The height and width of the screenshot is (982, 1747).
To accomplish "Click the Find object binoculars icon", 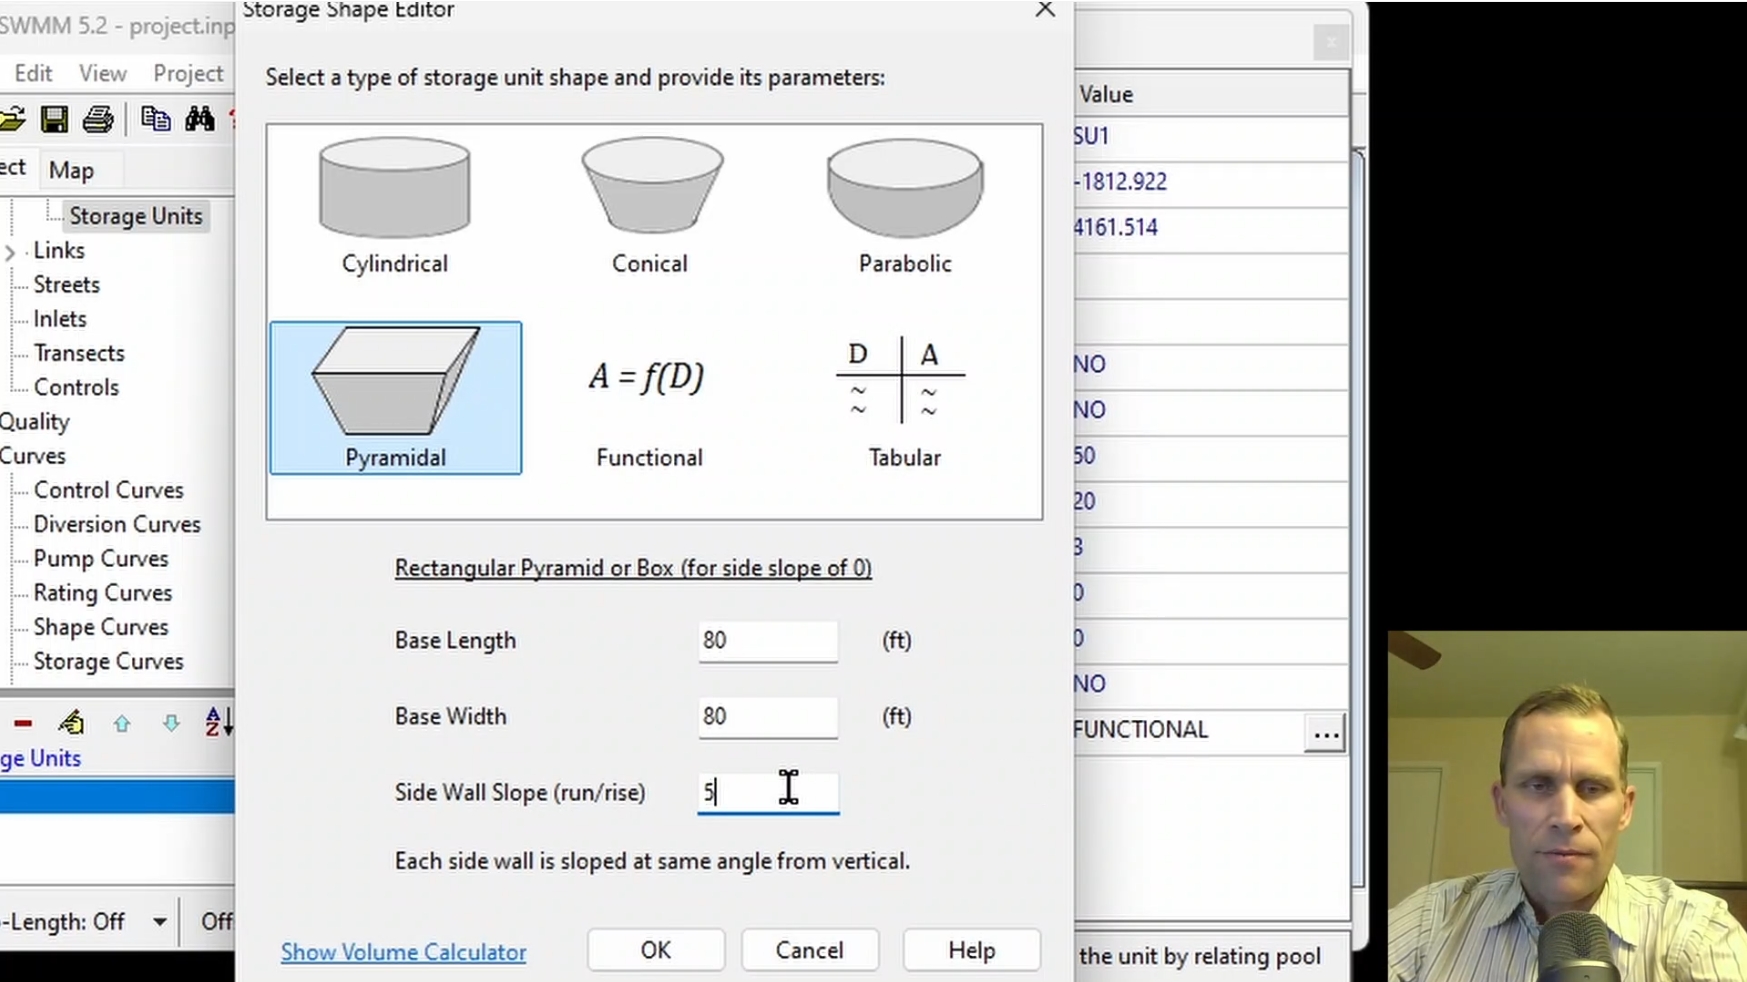I will tap(199, 119).
